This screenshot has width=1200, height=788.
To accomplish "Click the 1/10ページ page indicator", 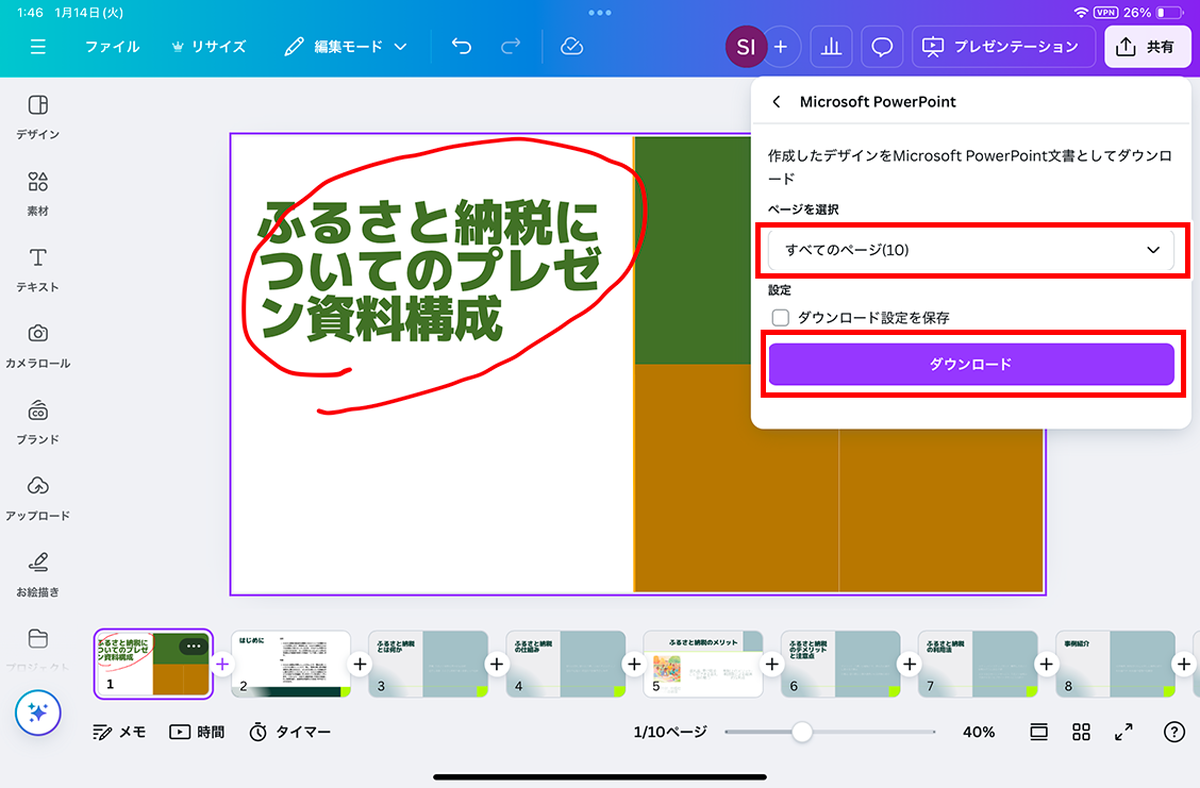I will [x=670, y=732].
